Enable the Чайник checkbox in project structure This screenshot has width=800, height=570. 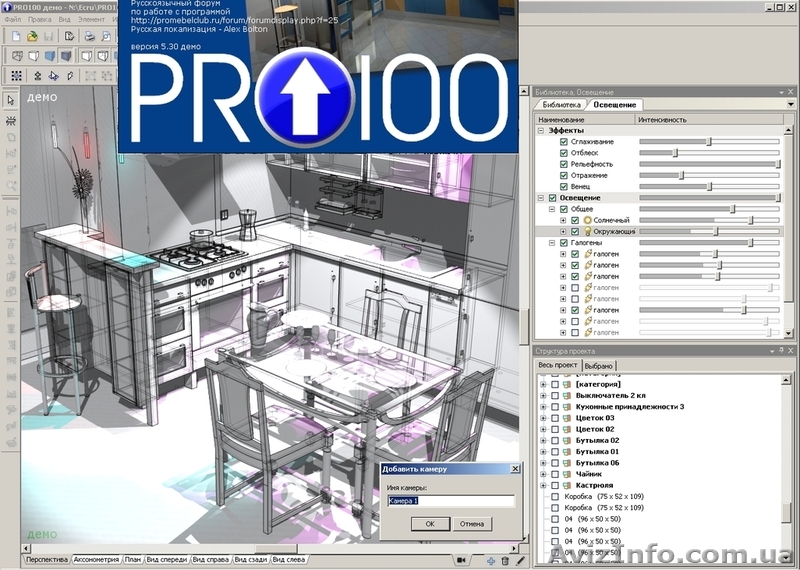pos(555,474)
